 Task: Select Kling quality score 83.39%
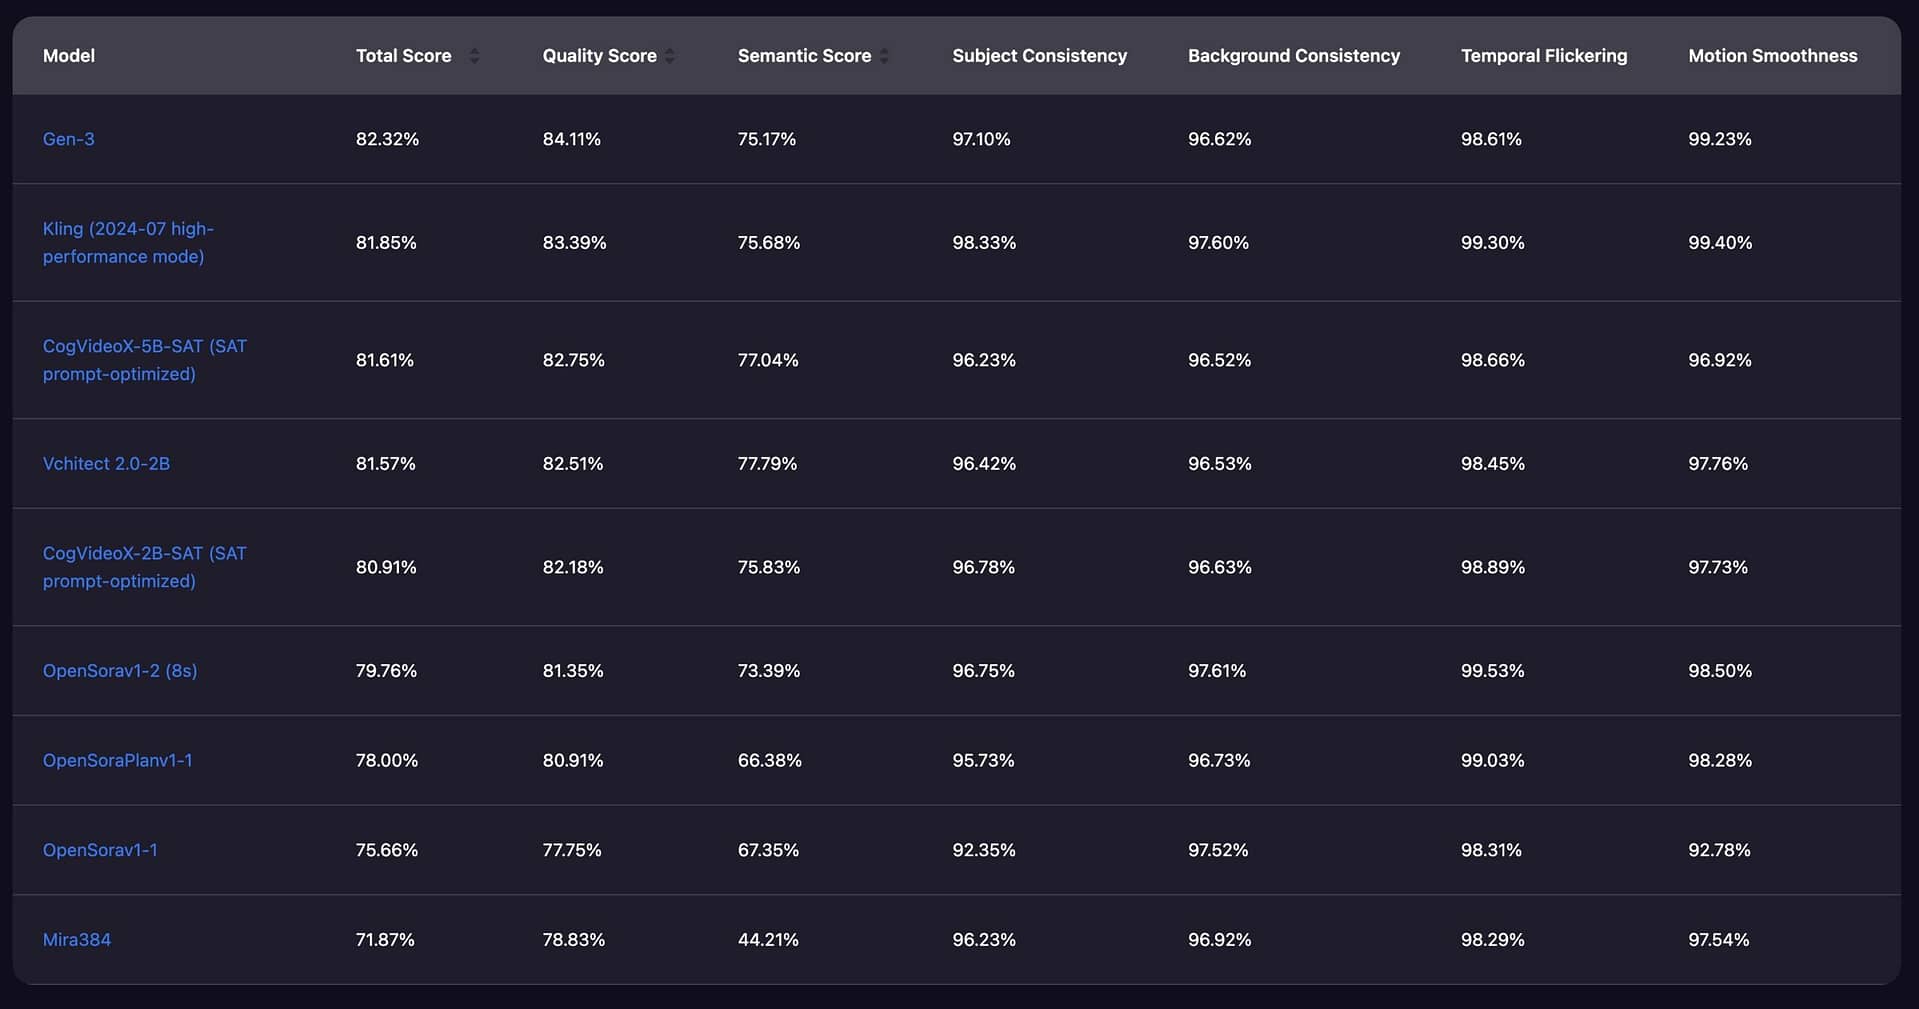(x=575, y=243)
